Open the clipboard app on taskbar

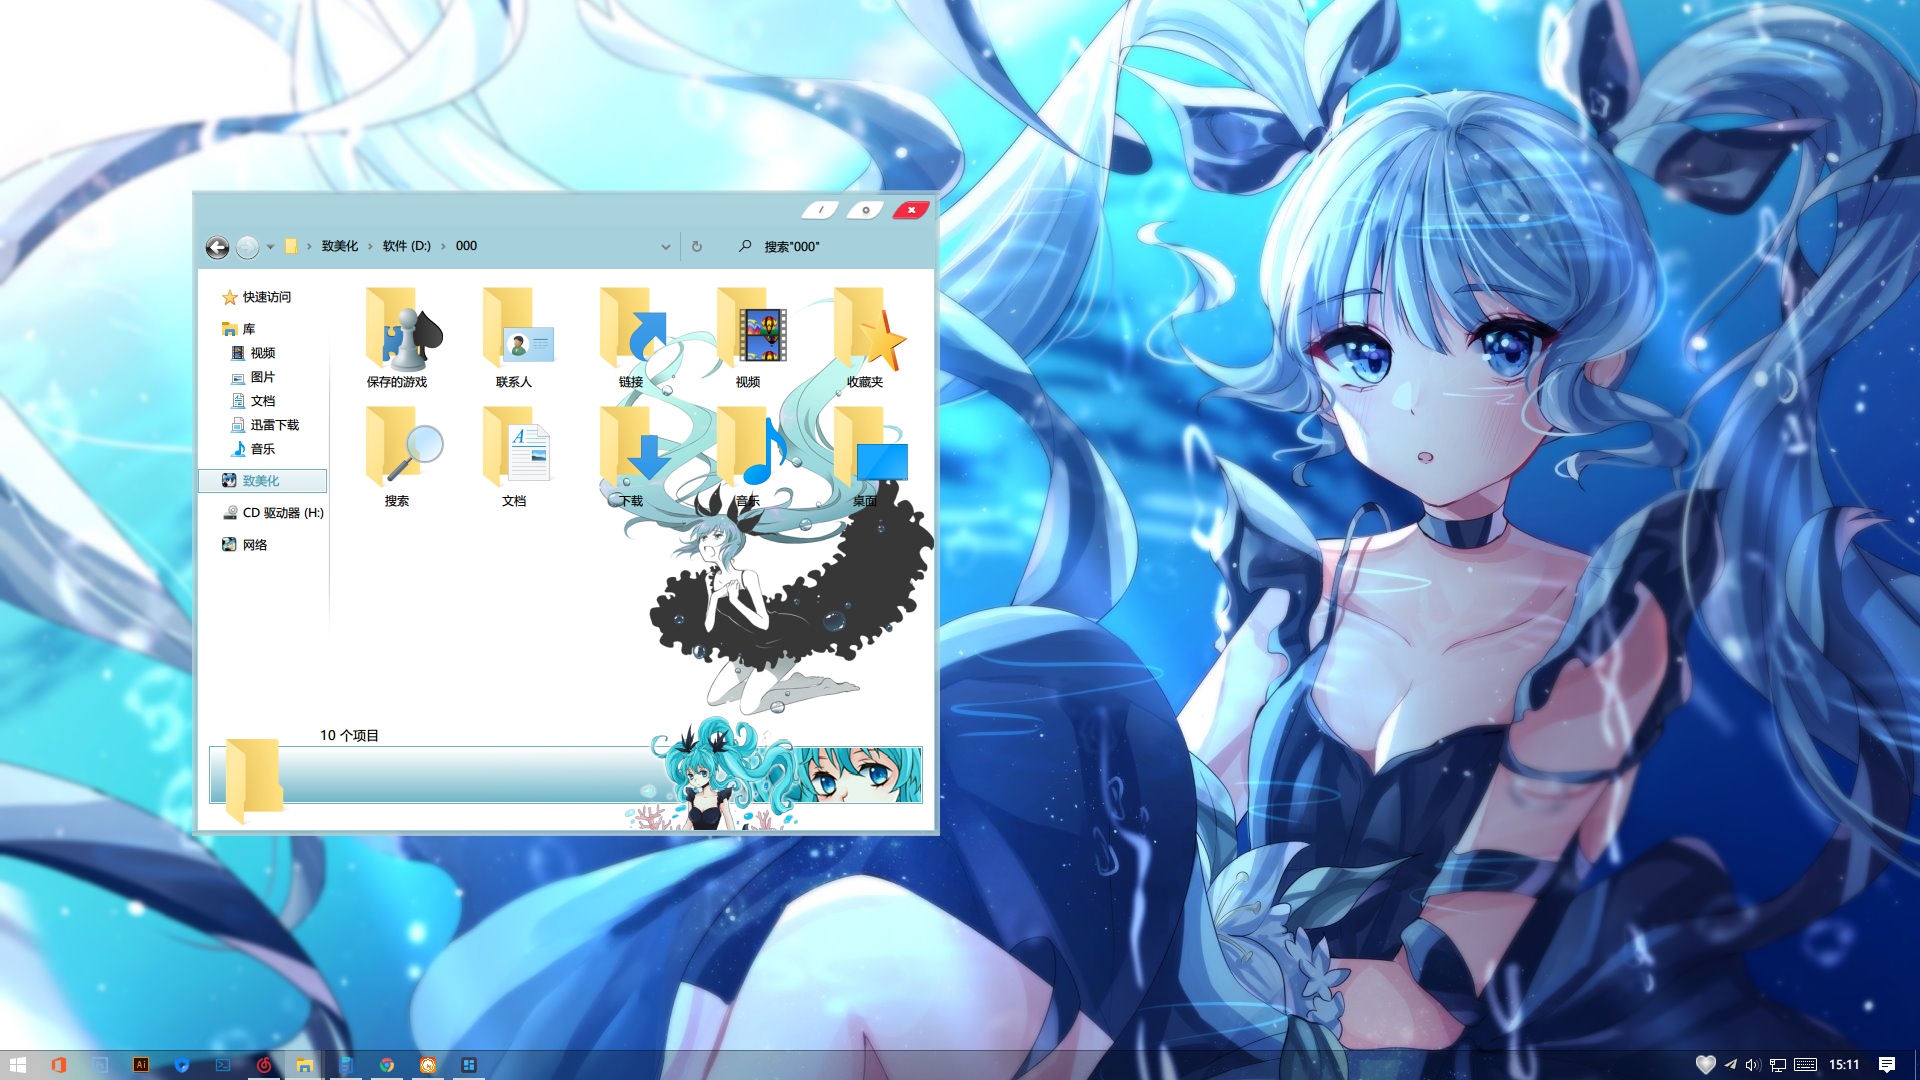[346, 1065]
